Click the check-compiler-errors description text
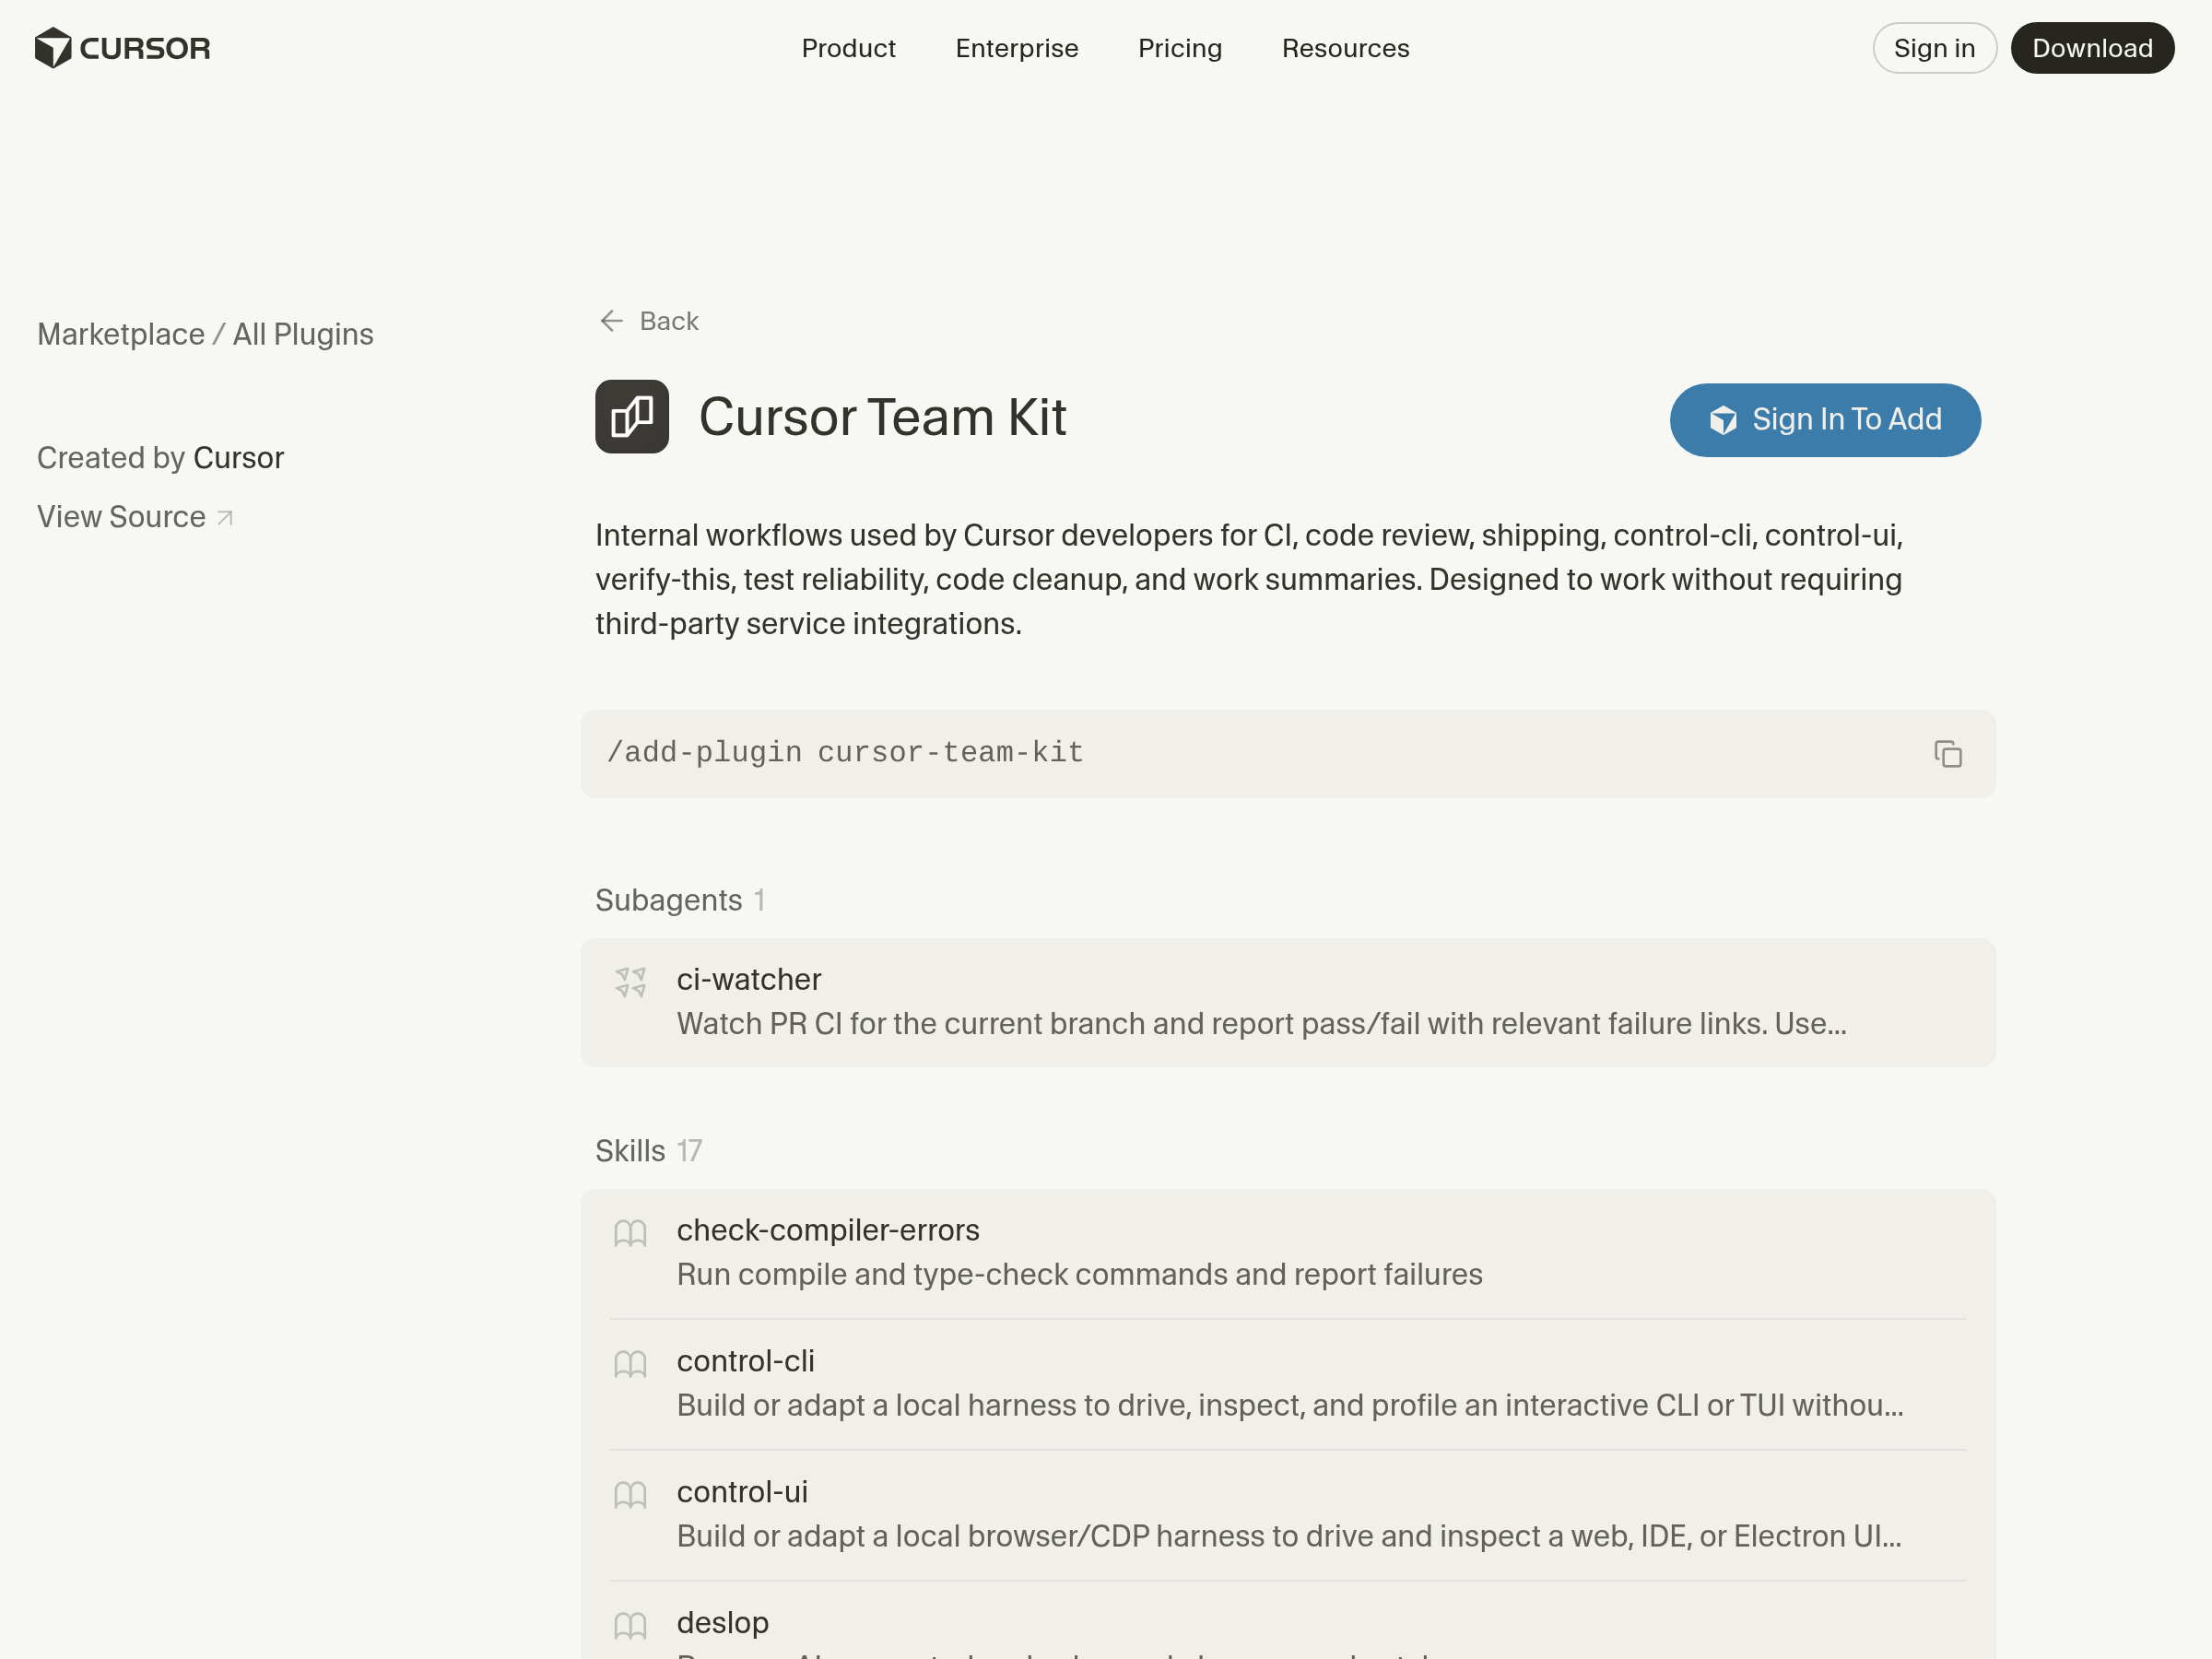 click(x=1079, y=1274)
